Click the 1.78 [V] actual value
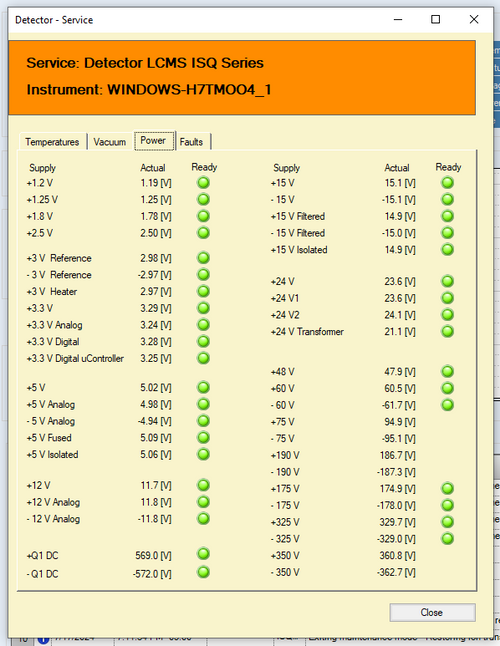This screenshot has width=500, height=646. tap(156, 216)
